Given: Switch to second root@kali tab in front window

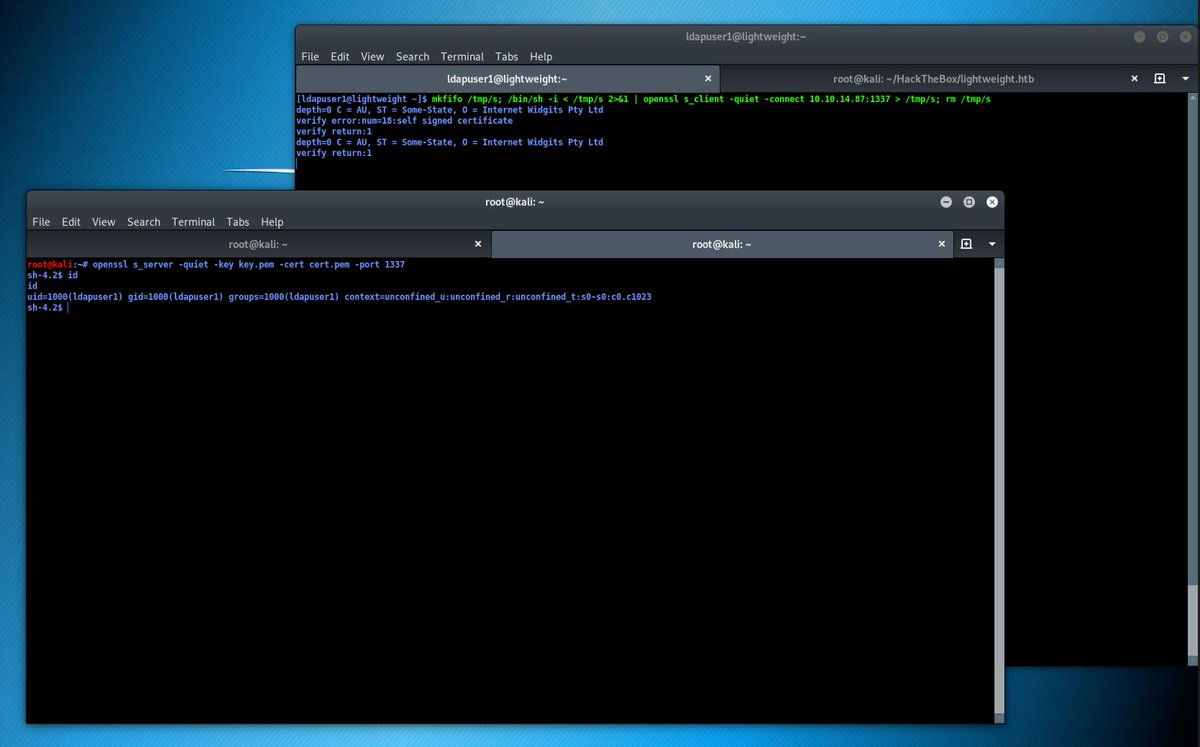Looking at the screenshot, I should coord(721,244).
